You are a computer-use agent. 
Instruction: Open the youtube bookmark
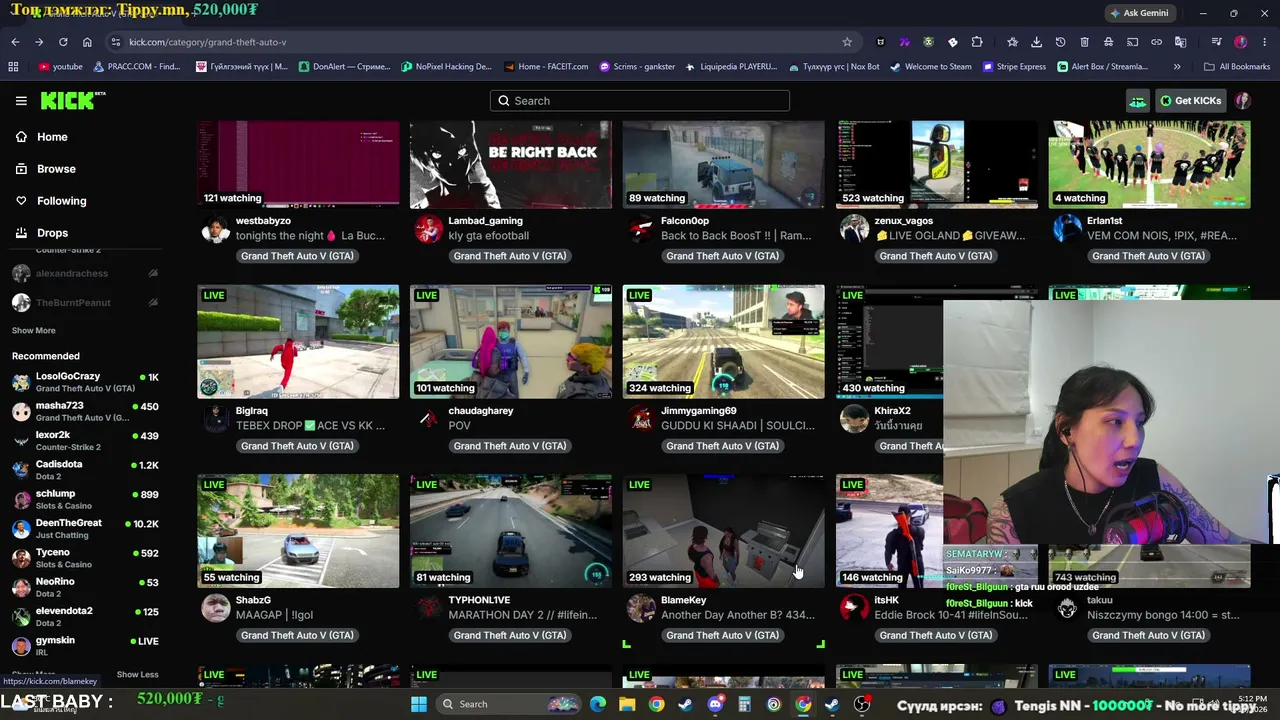(60, 67)
